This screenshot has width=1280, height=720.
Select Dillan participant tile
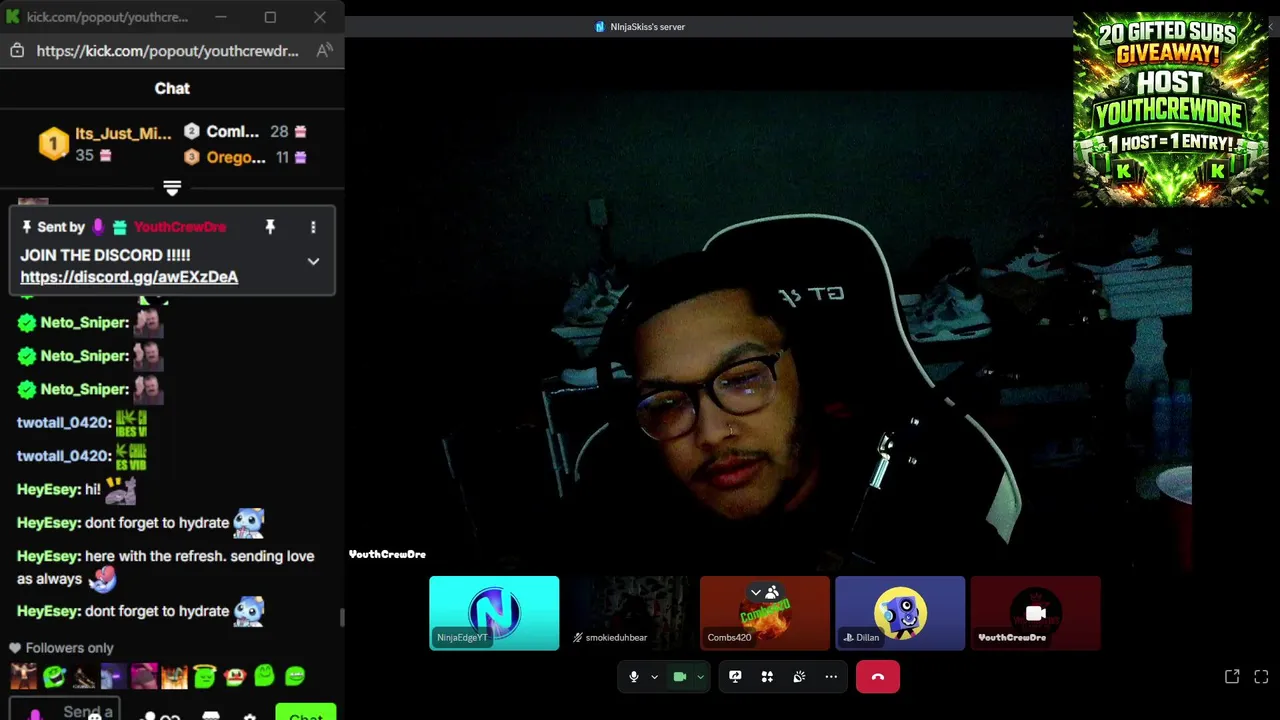click(x=900, y=613)
